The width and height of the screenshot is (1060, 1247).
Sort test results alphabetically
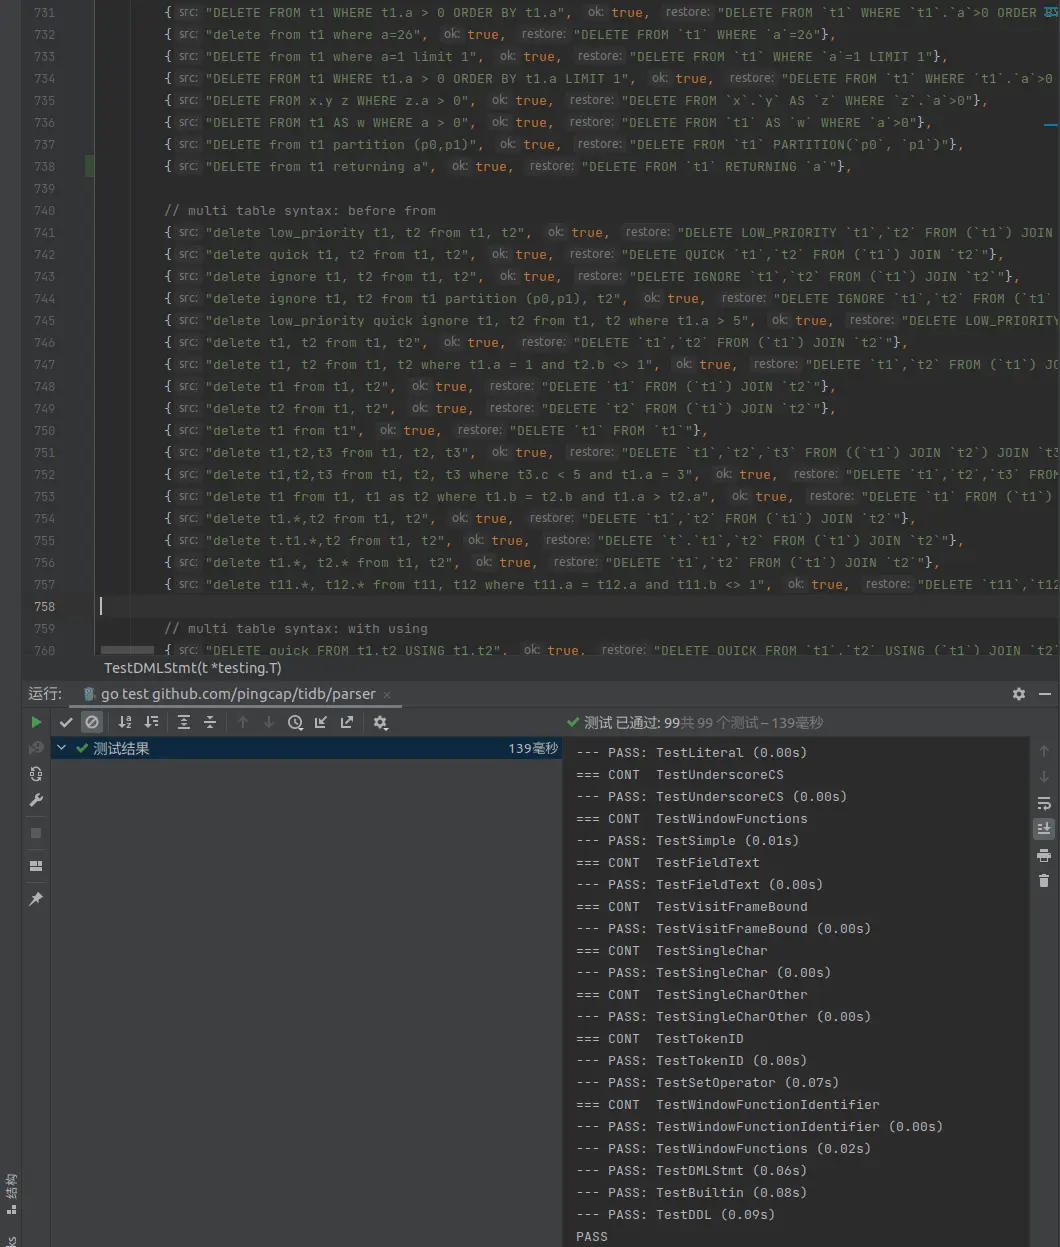[125, 722]
